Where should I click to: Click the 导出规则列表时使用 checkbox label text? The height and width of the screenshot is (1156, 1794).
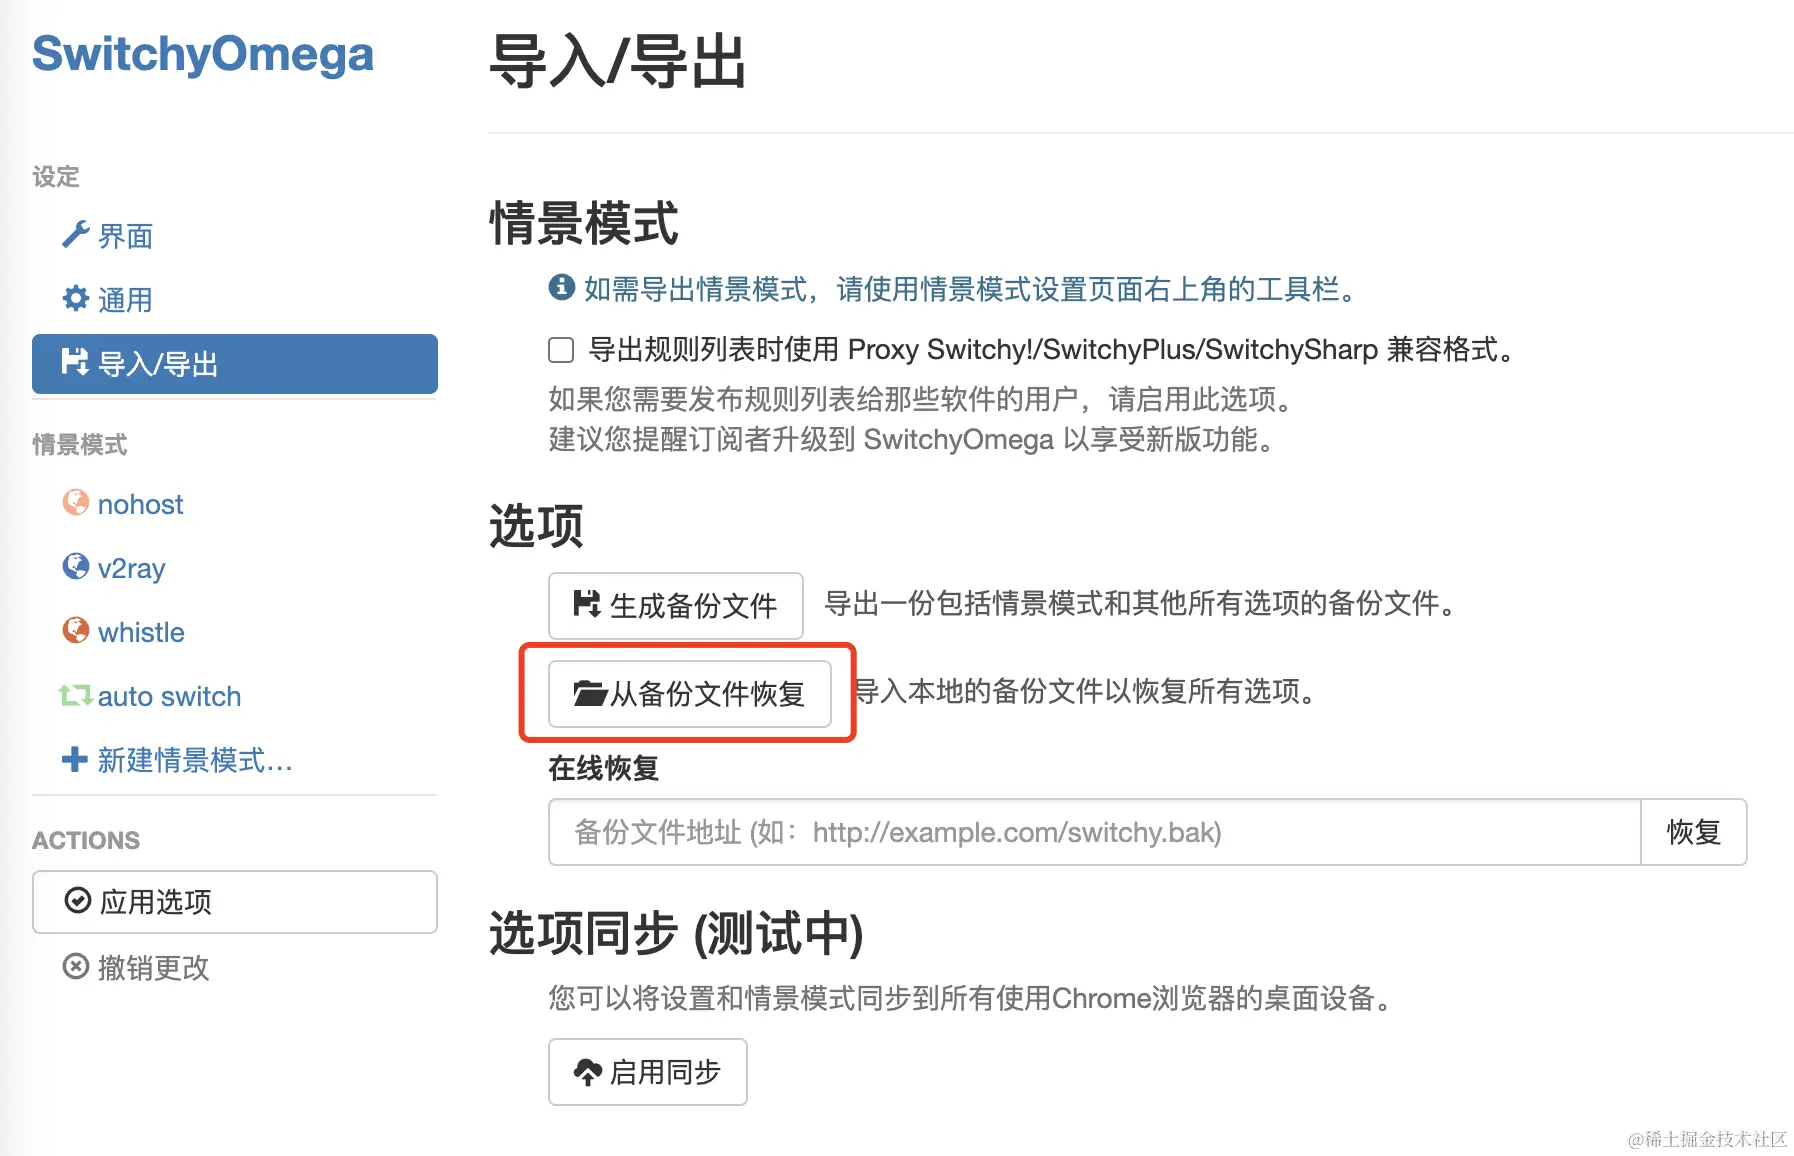click(x=1053, y=350)
